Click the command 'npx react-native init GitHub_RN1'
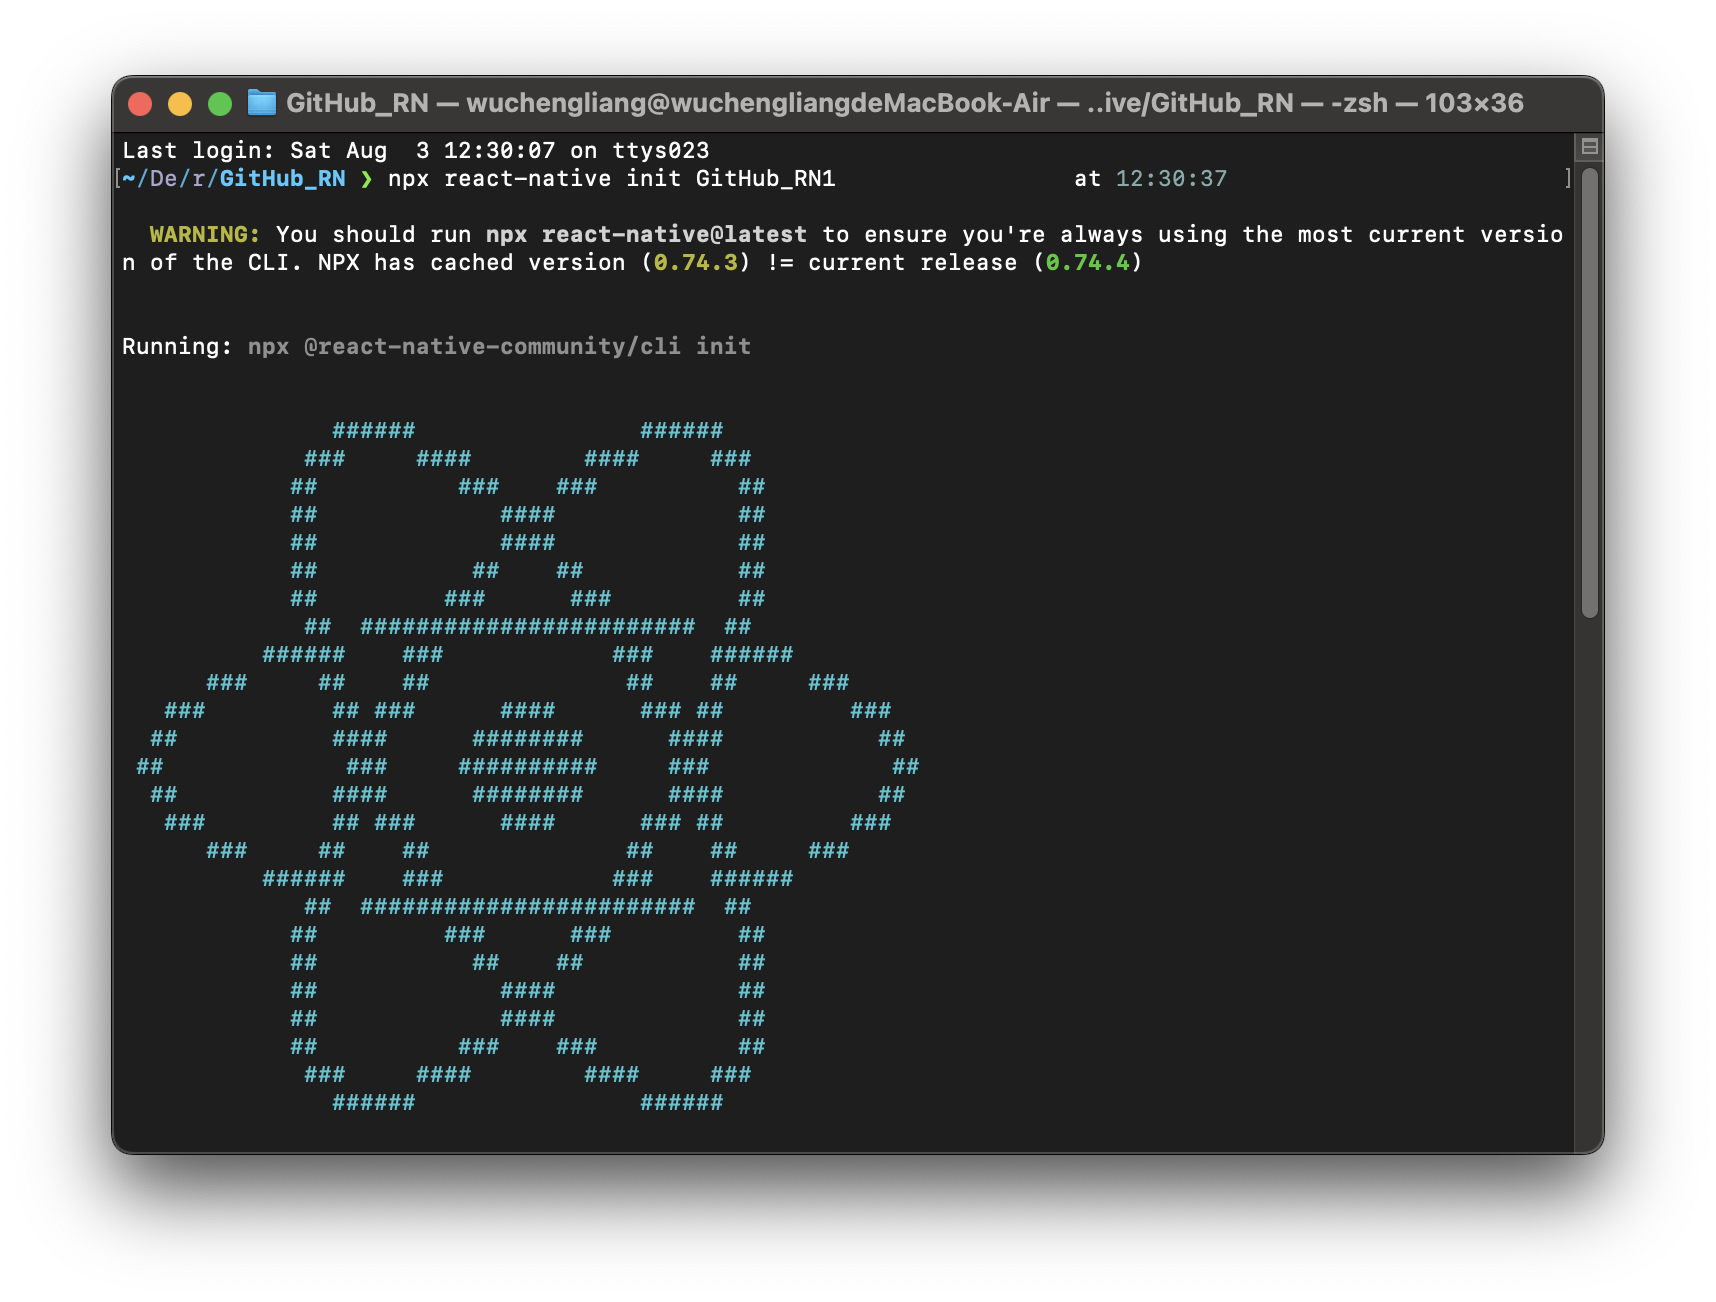 point(611,178)
